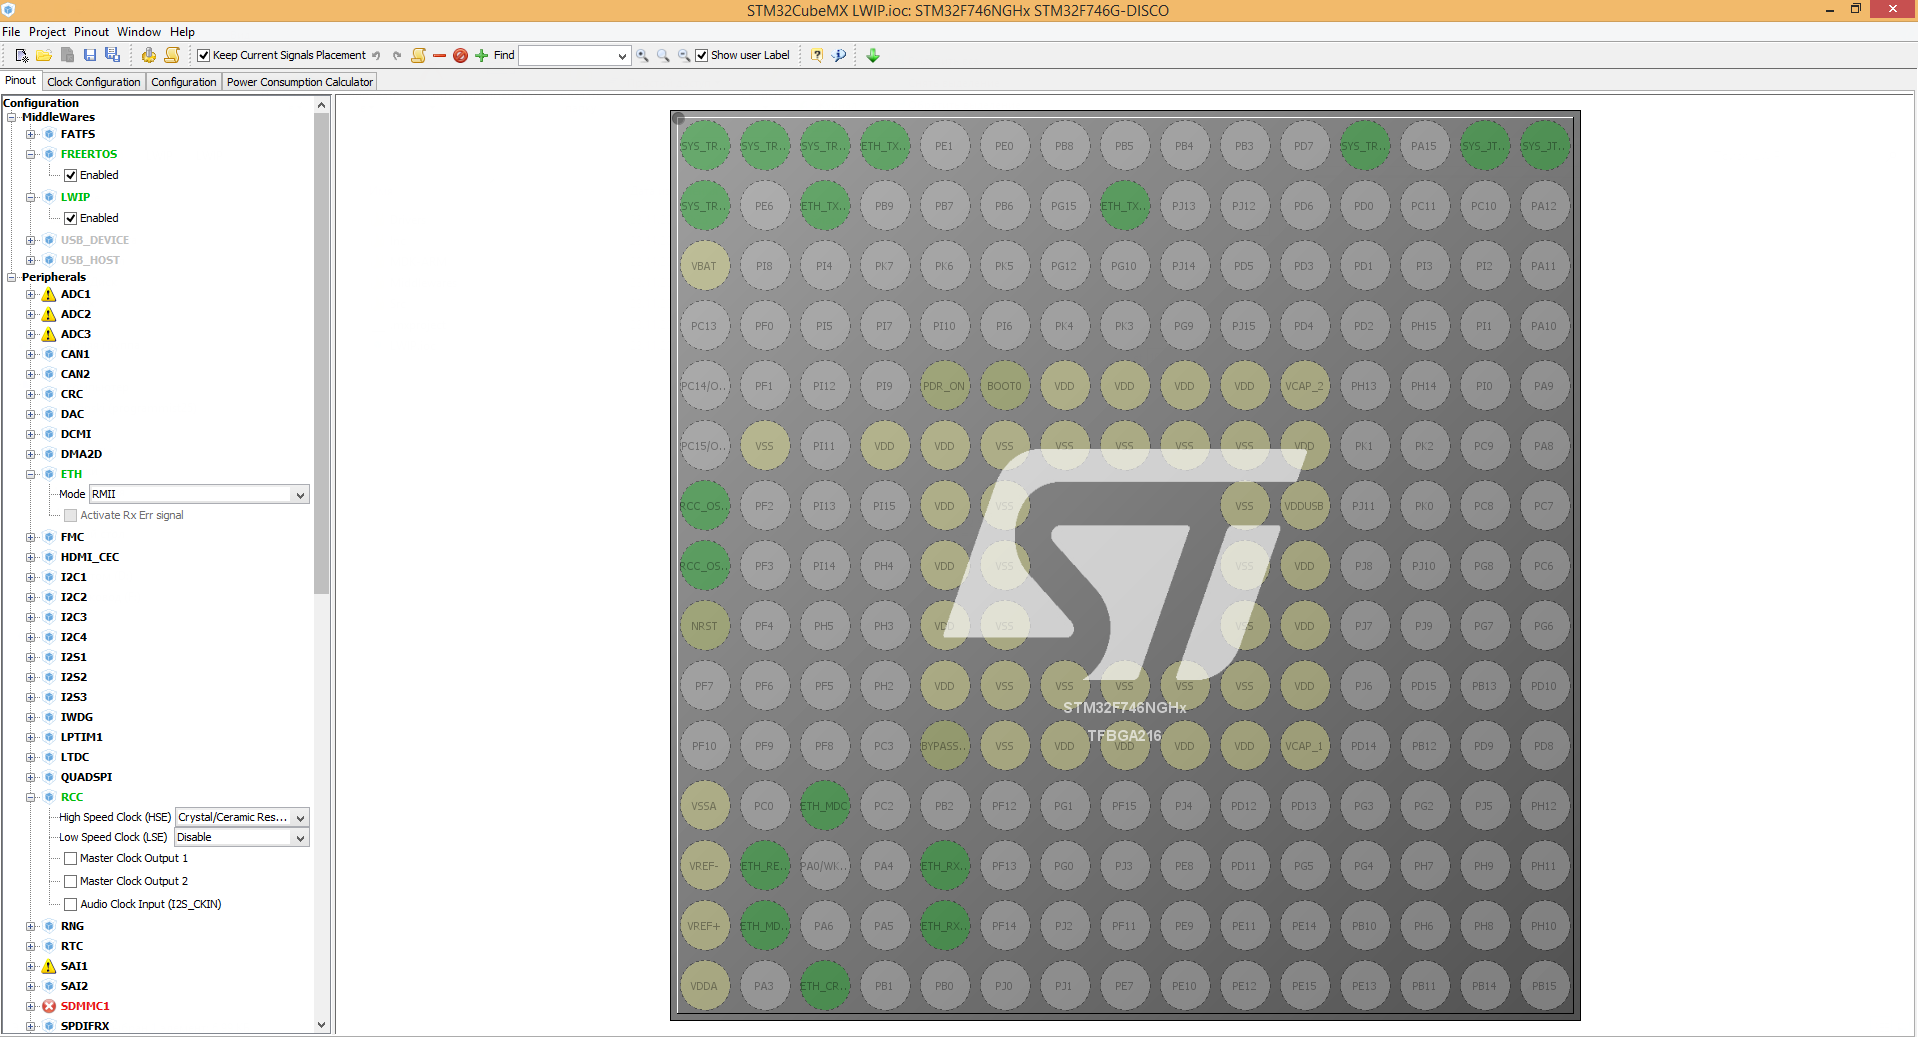
Task: Click the PA15 pin on chip
Action: coord(1424,146)
